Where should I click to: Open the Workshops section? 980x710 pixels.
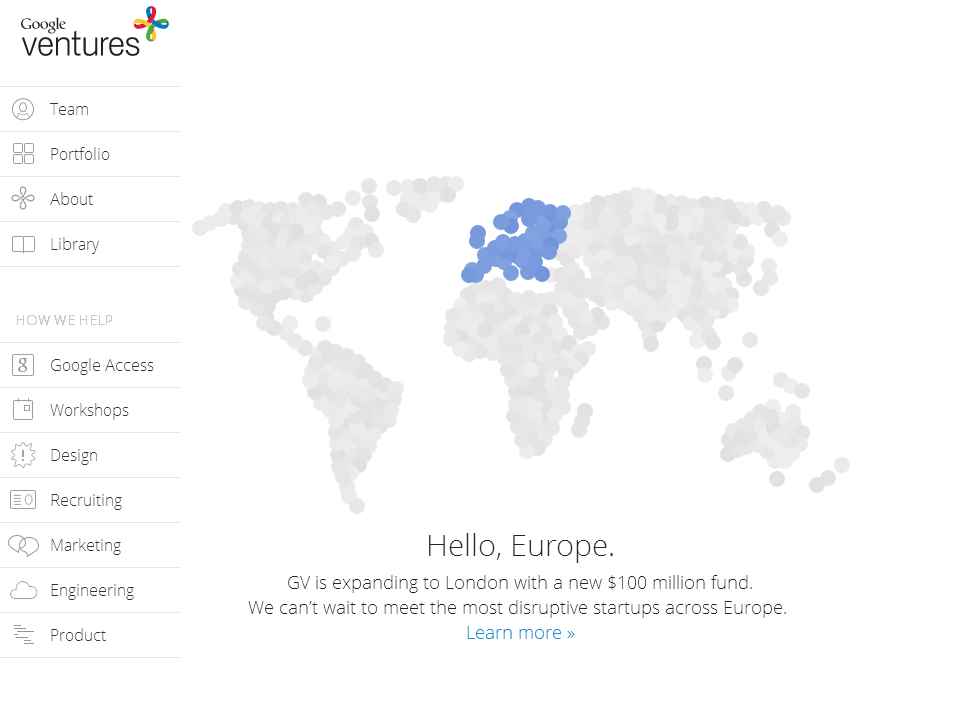(x=89, y=410)
